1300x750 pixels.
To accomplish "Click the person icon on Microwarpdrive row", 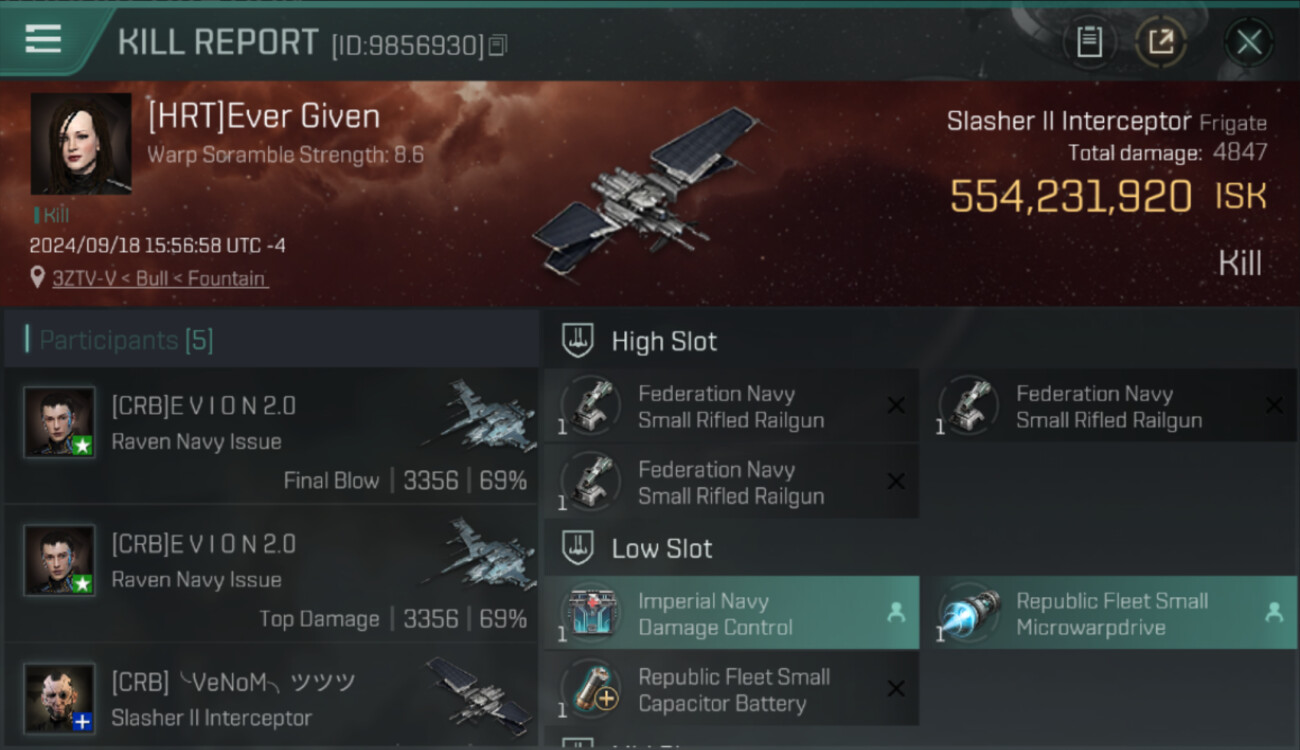I will pyautogui.click(x=1274, y=613).
